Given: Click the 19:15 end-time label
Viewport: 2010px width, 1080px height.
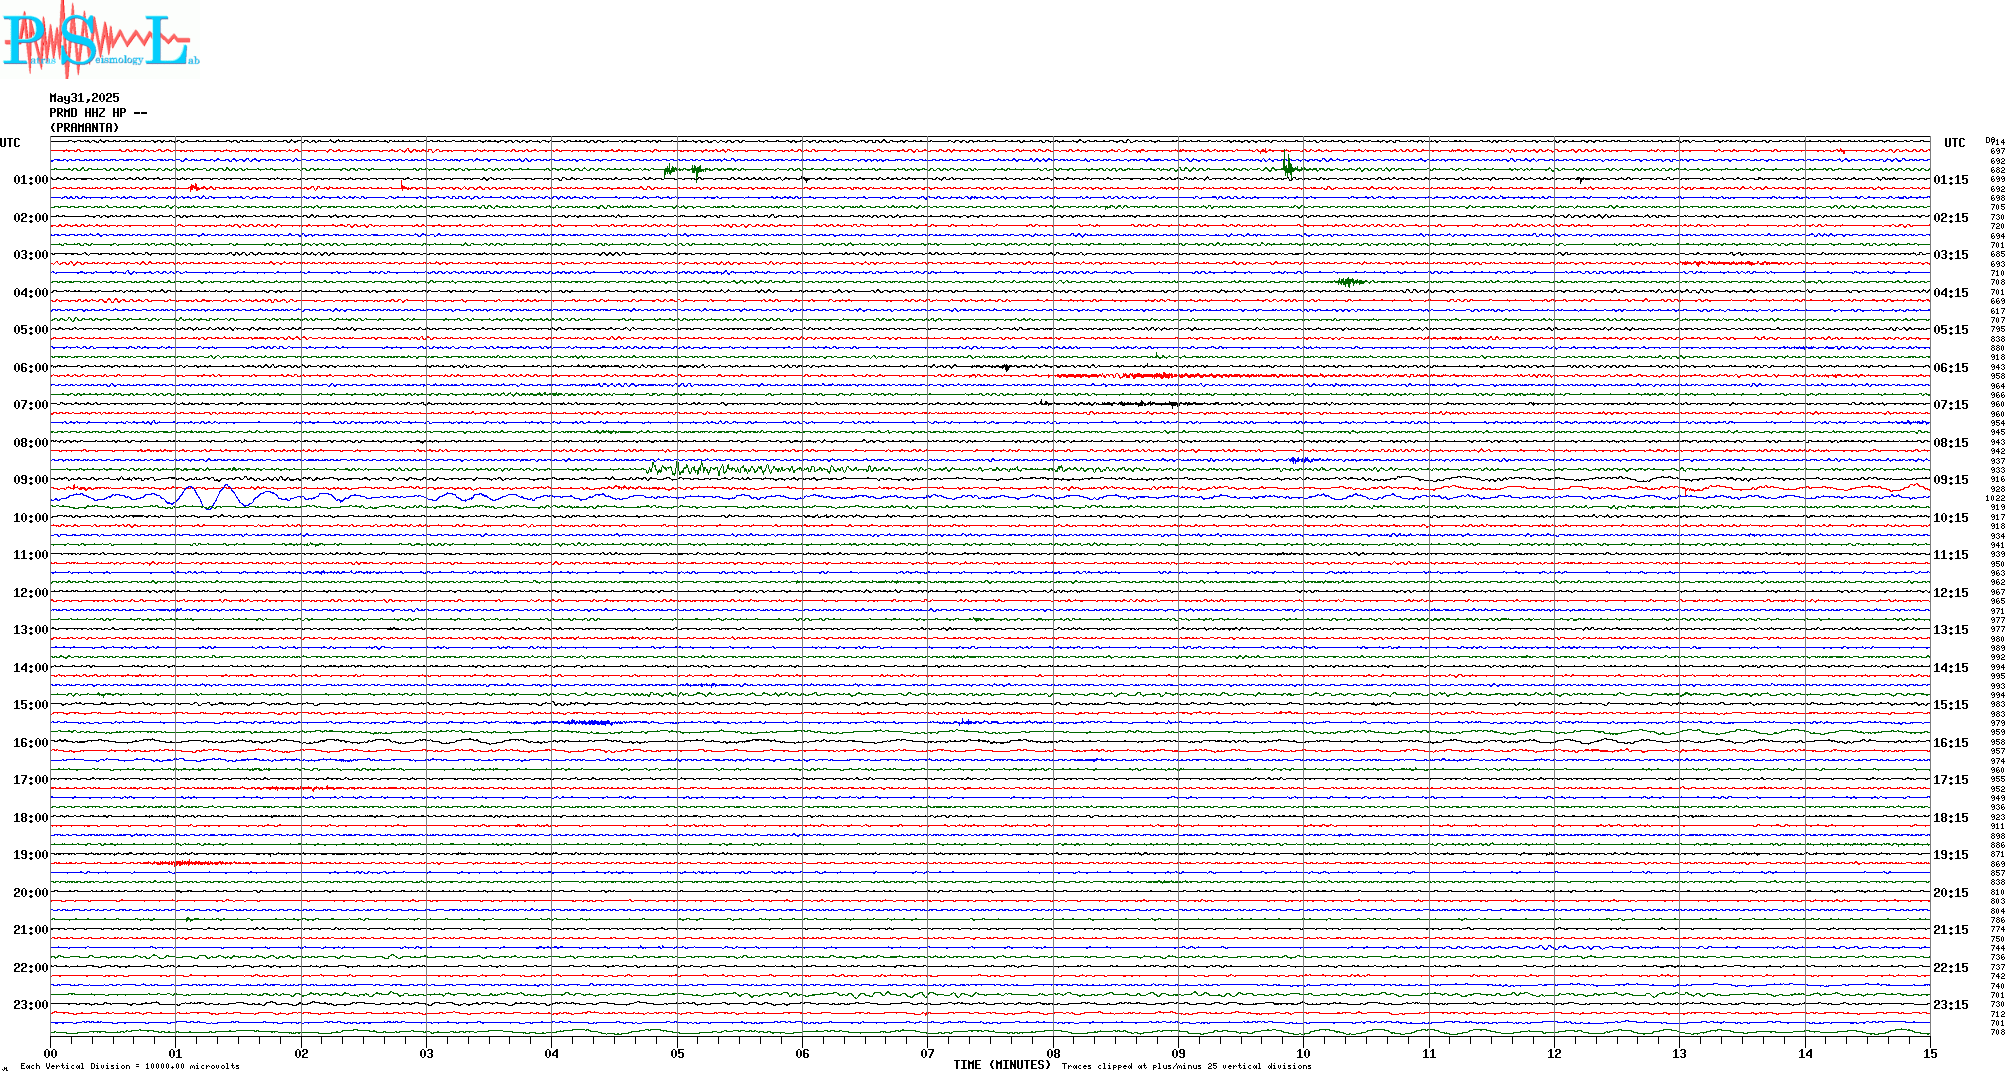Looking at the screenshot, I should click(1951, 855).
